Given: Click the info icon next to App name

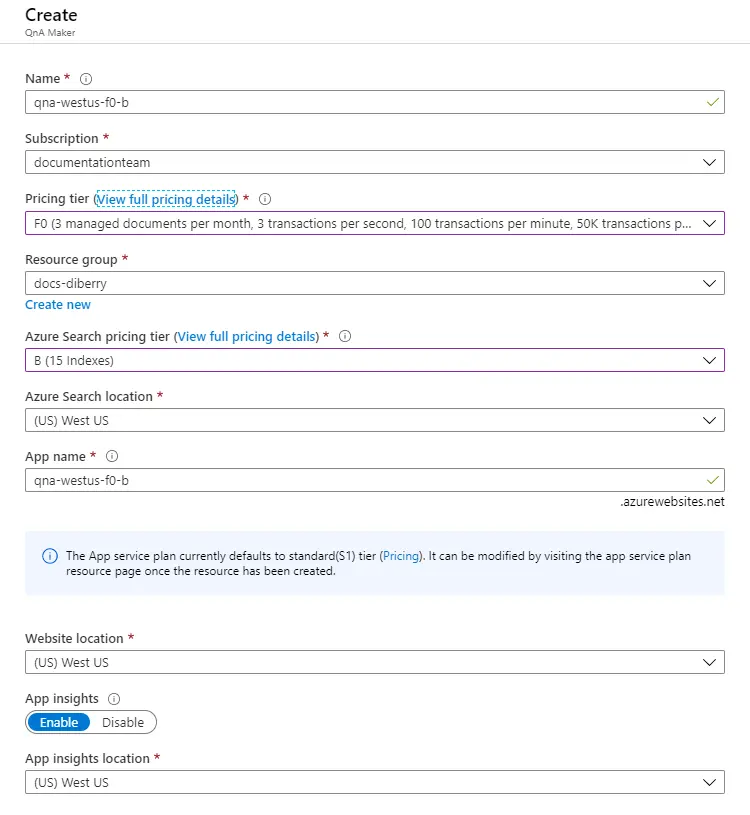Looking at the screenshot, I should point(112,456).
